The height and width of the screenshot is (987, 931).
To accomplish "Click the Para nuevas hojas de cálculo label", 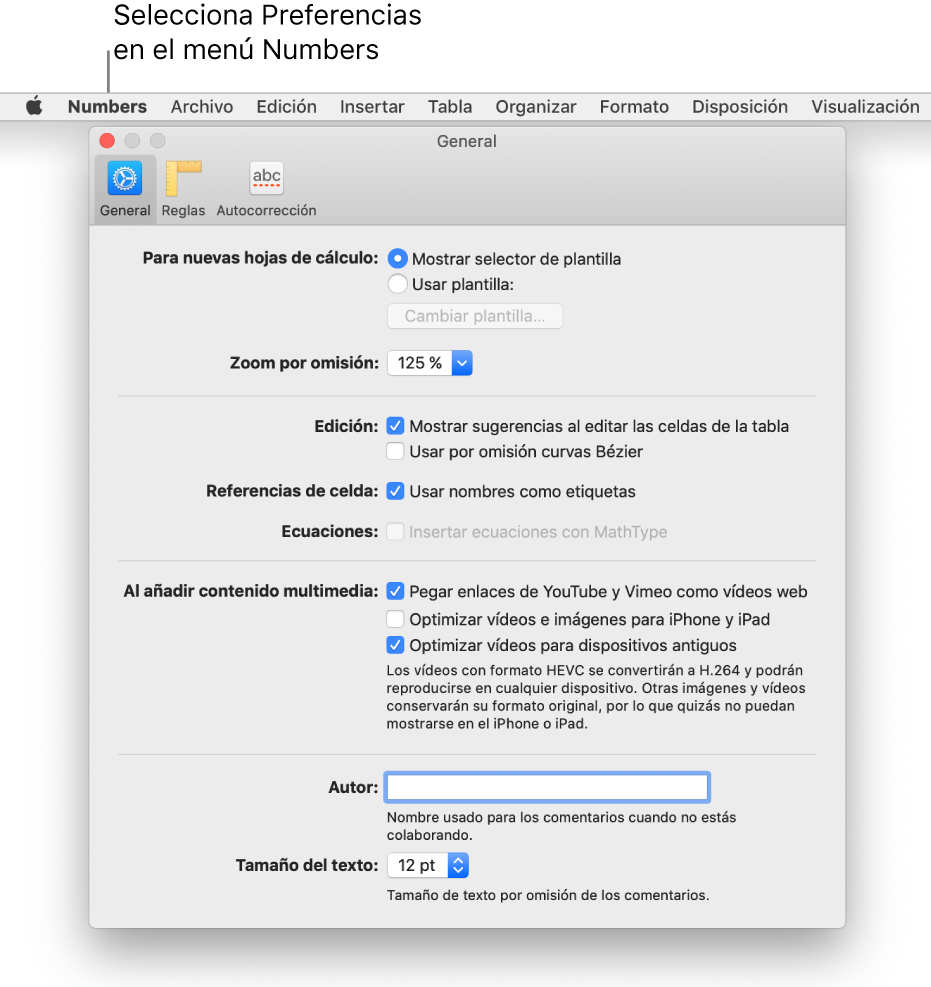I will click(x=261, y=258).
